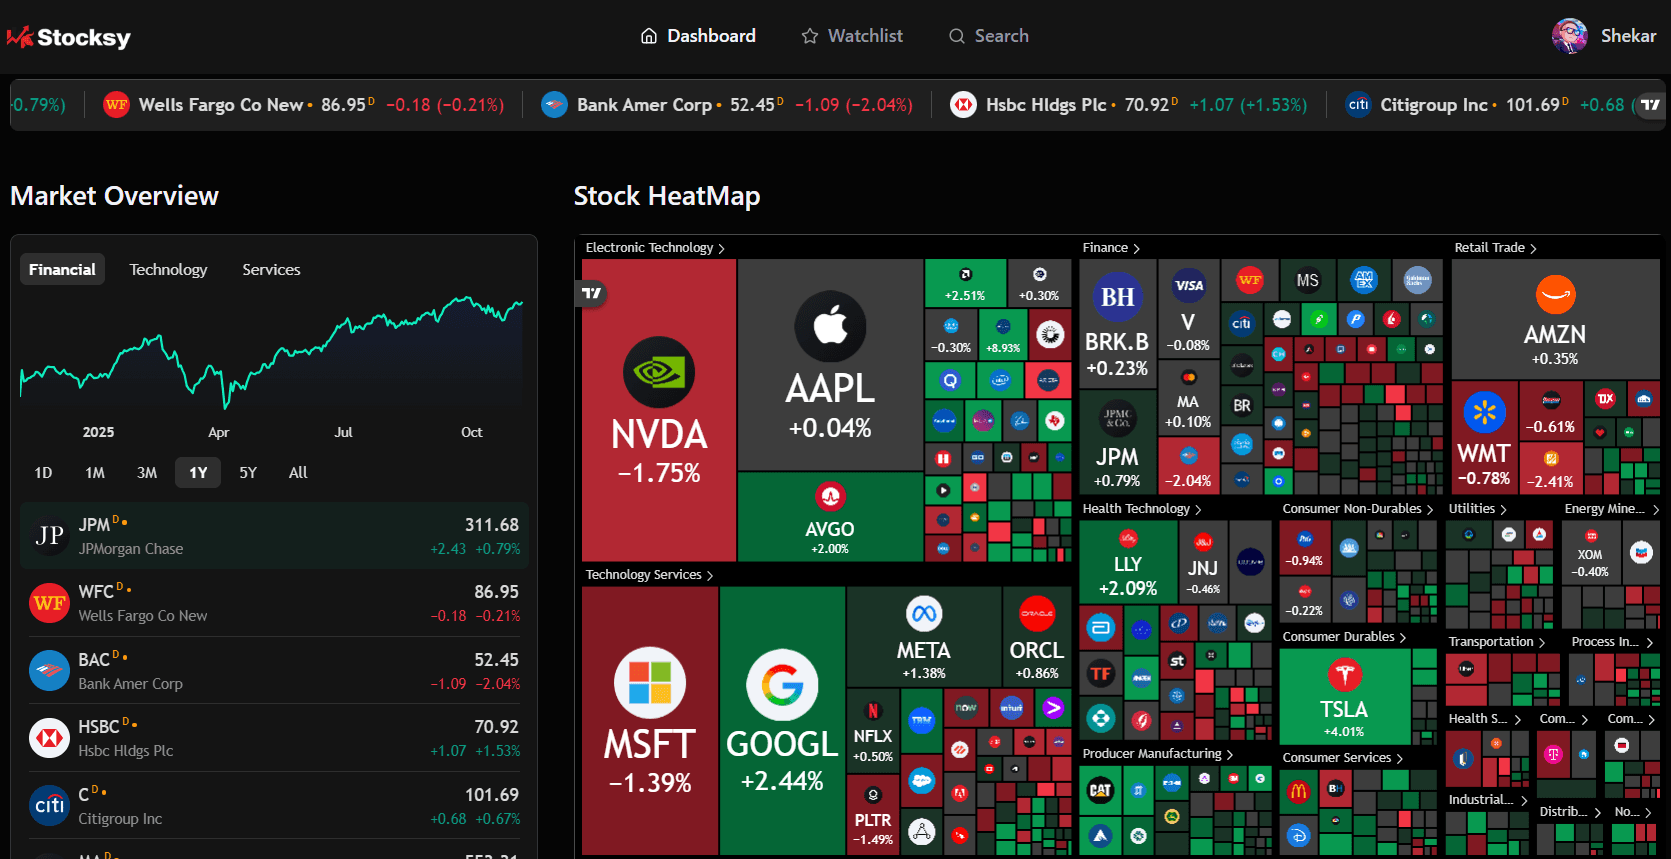The image size is (1671, 859).
Task: Click the Visa heatmap tile
Action: coord(1188,310)
